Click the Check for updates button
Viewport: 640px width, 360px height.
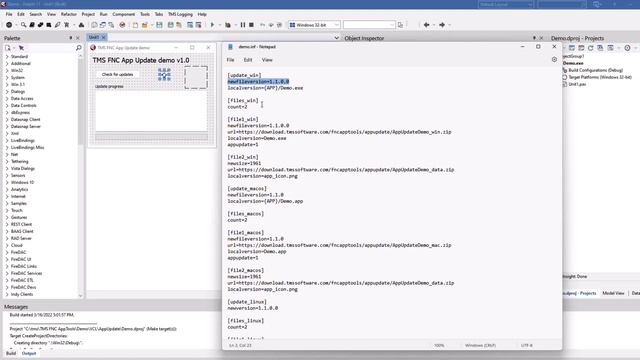click(x=118, y=74)
